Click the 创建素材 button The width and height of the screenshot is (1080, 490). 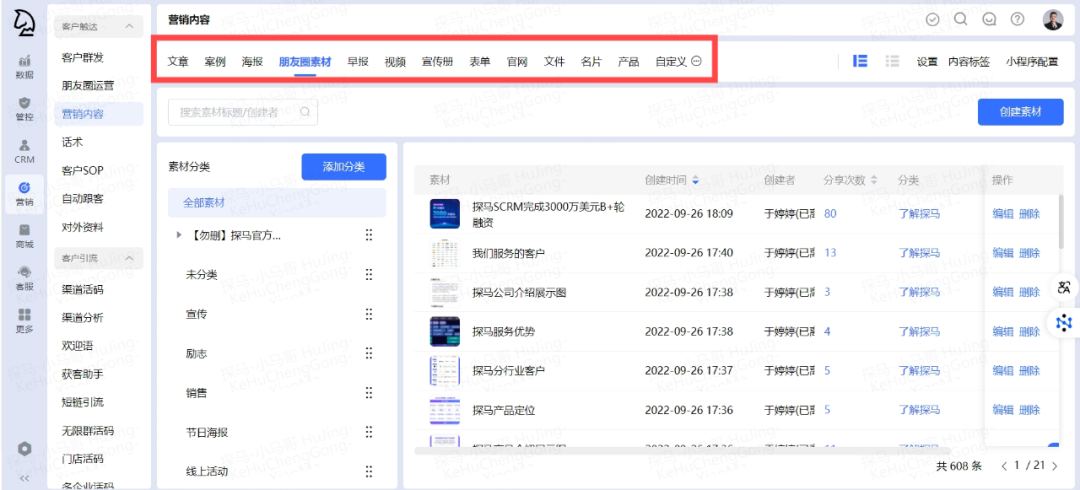tap(1020, 112)
